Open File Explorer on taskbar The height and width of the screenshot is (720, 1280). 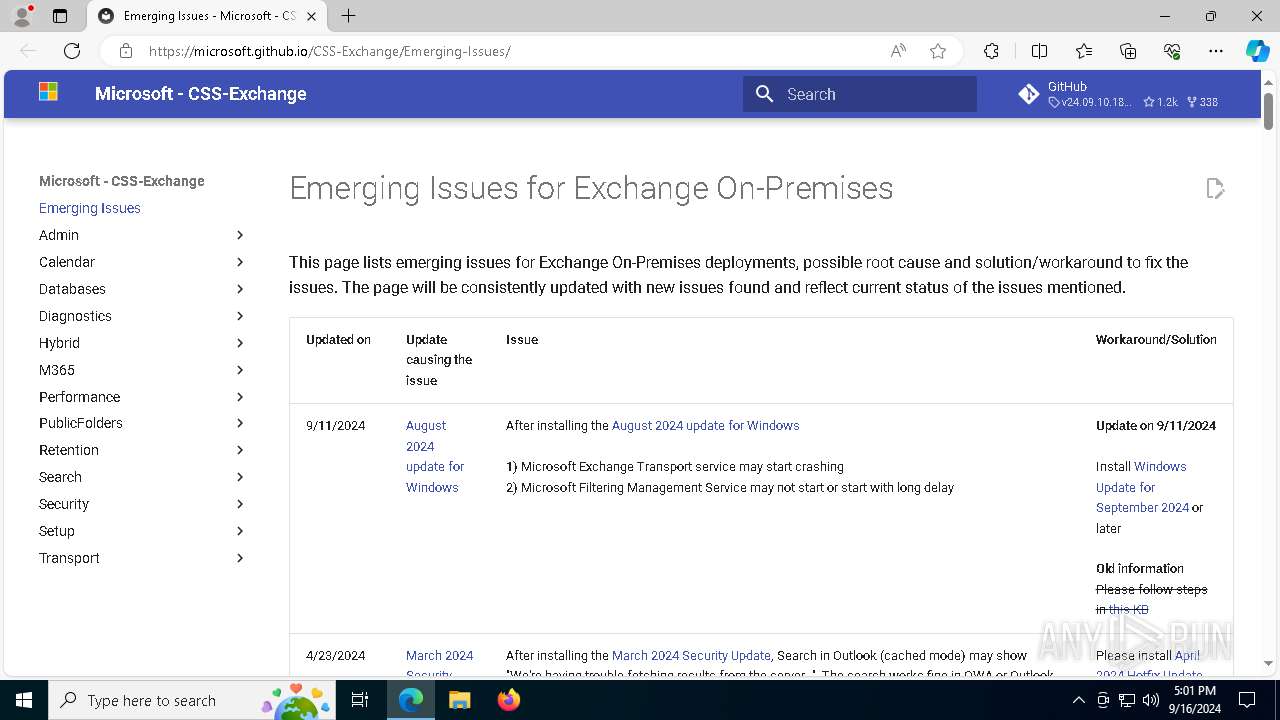coord(459,700)
